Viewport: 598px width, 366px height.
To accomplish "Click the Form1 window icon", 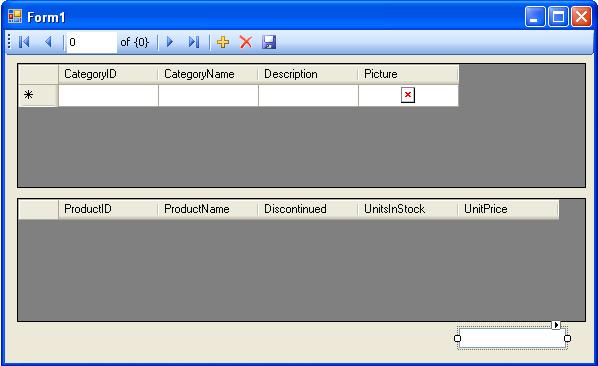I will (x=15, y=16).
